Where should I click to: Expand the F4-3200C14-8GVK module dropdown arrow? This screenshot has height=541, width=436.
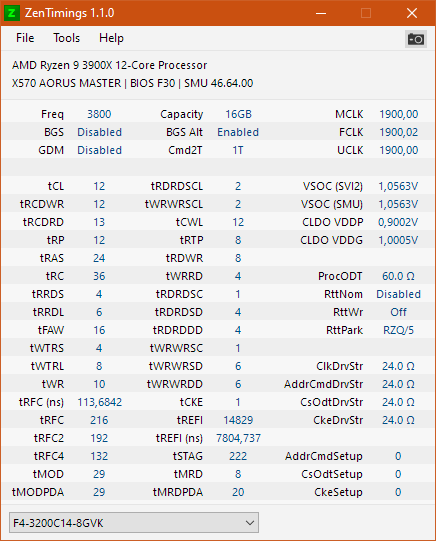click(x=250, y=523)
